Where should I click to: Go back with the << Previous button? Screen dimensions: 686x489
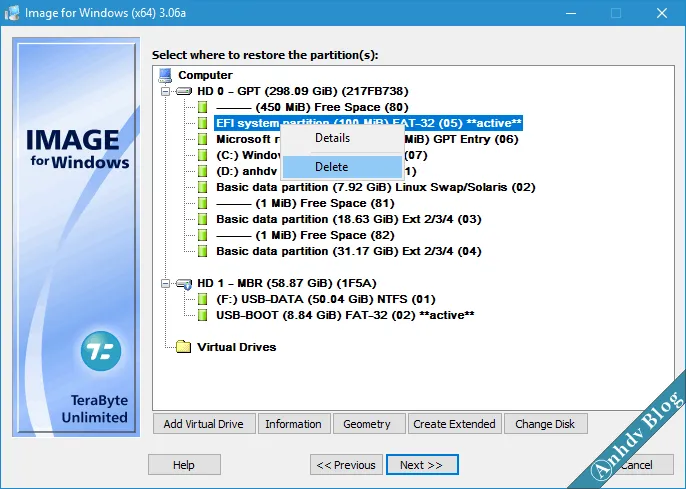tap(346, 465)
